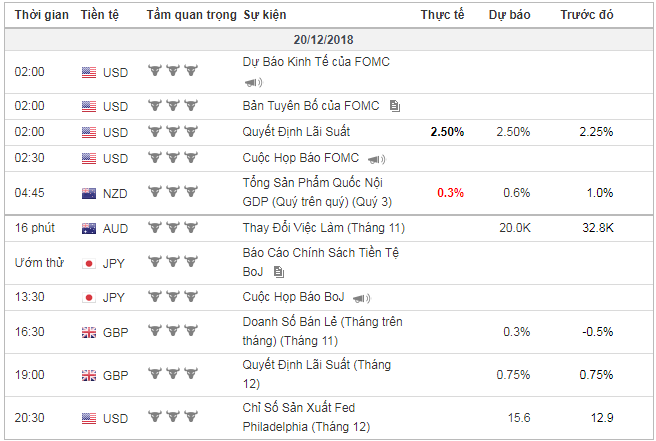Click the importance bull icons in the NZD row
This screenshot has width=656, height=441.
pos(172,193)
